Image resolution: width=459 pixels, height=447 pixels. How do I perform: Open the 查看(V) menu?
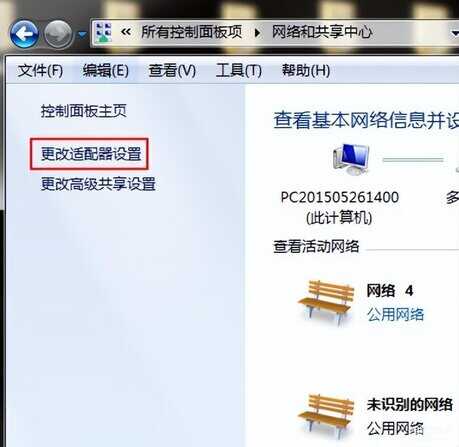[x=172, y=71]
